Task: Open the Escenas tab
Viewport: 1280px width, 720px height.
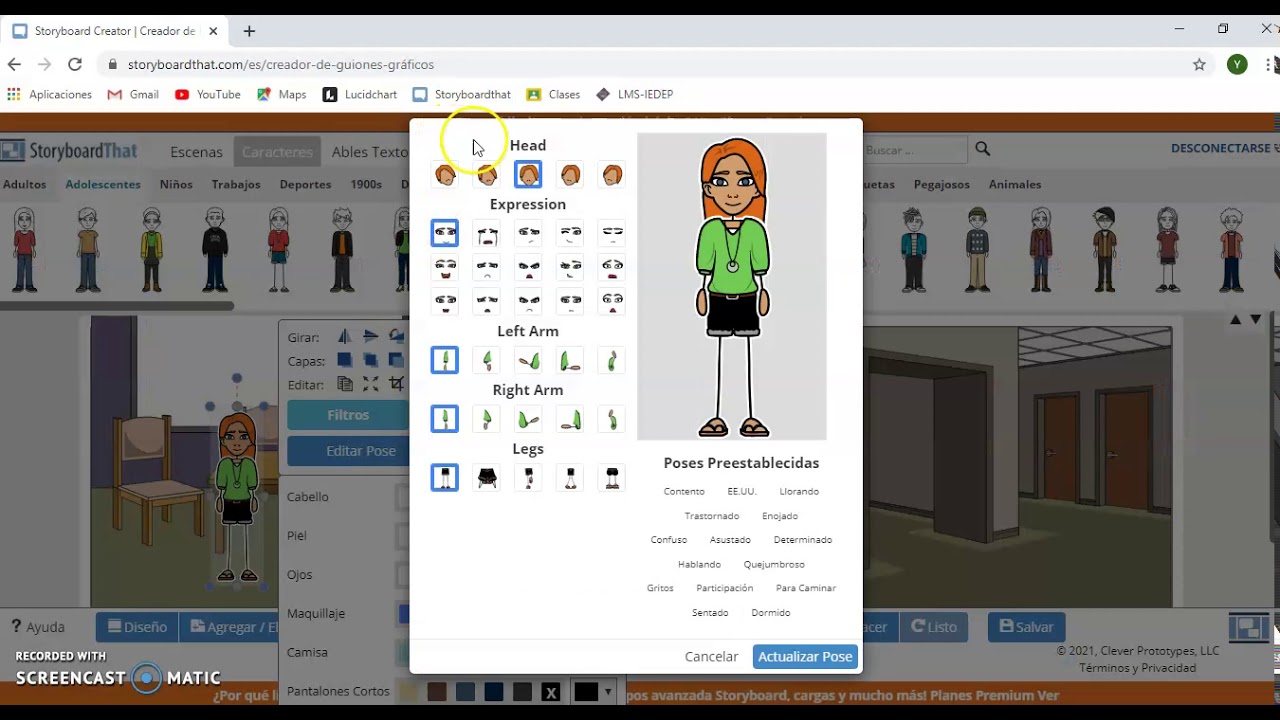Action: click(x=196, y=152)
